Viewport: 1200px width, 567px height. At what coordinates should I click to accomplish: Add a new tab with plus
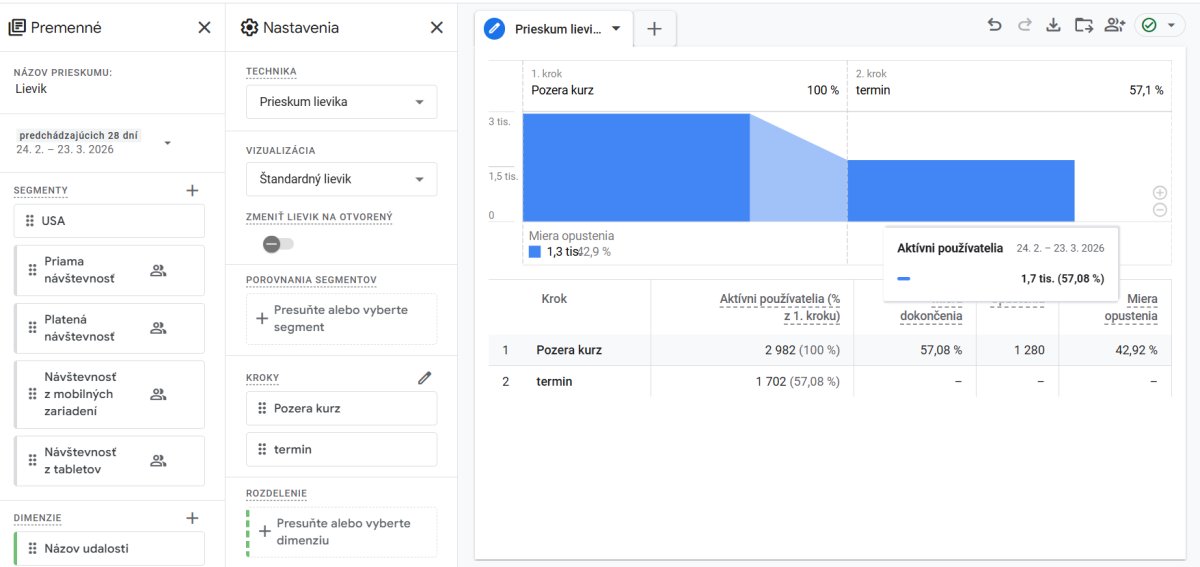(x=654, y=29)
